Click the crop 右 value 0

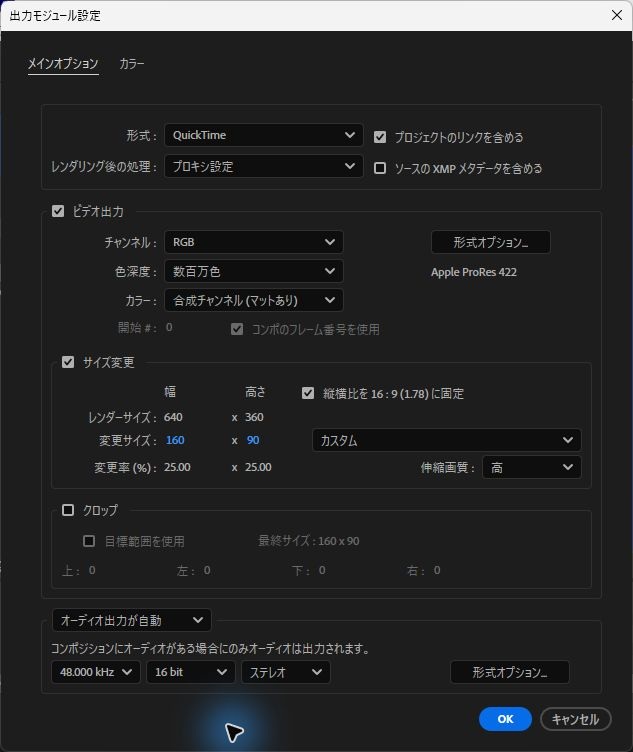(x=437, y=570)
